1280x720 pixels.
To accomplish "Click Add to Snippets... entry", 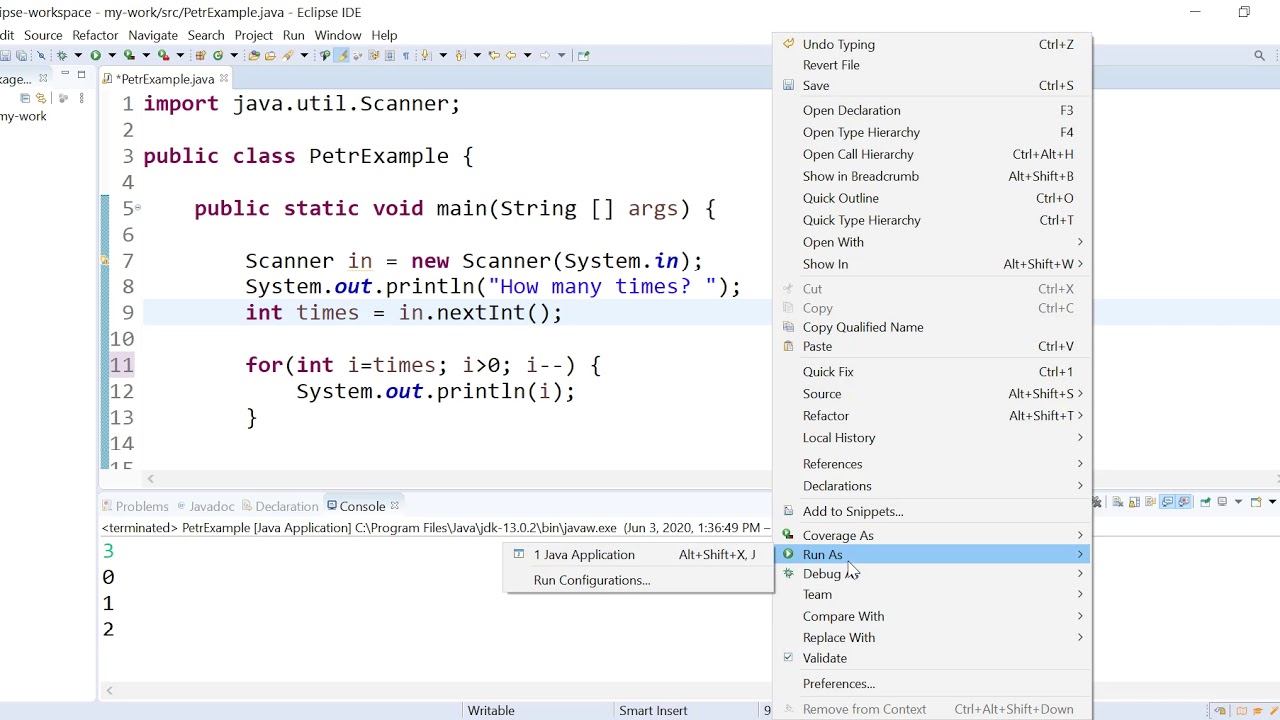I will [932, 511].
